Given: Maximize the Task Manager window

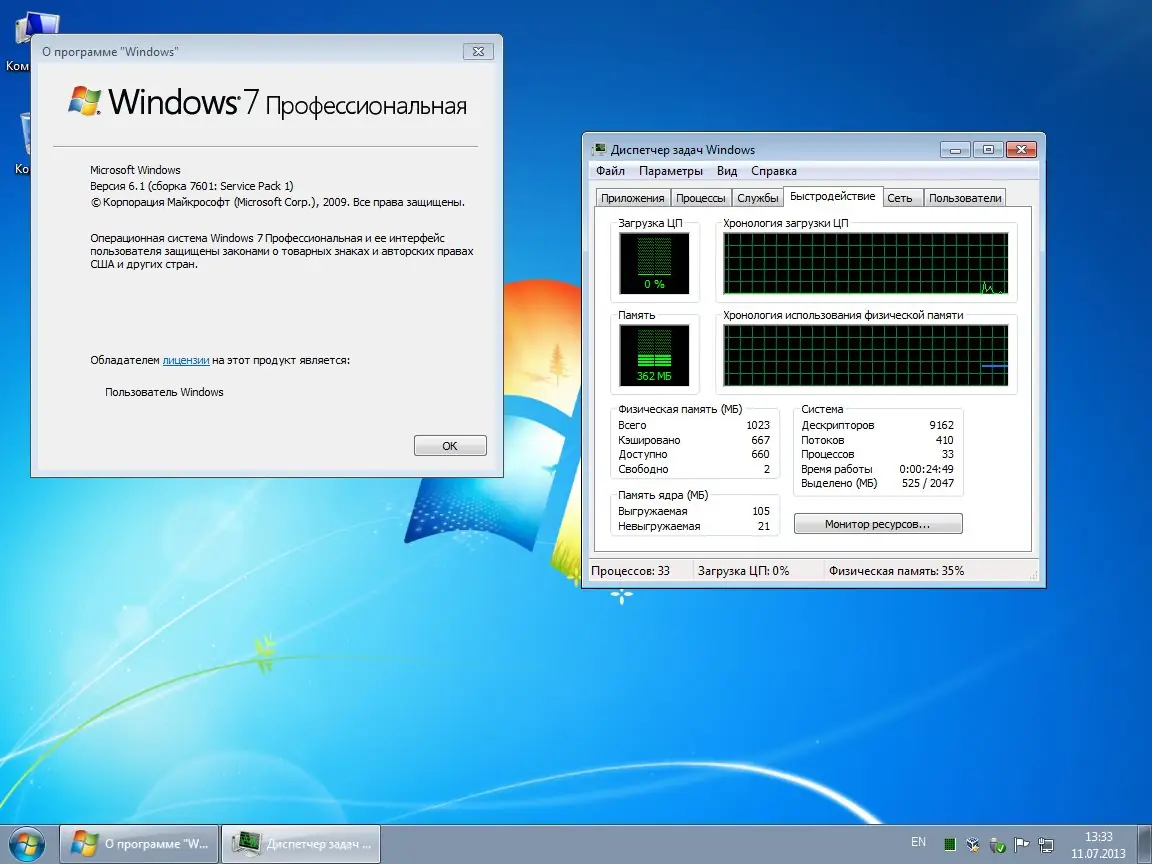Looking at the screenshot, I should tap(988, 150).
